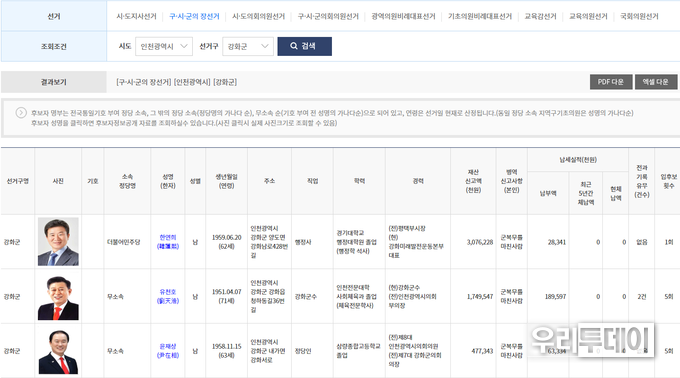Viewport: 680px width, 378px height.
Task: Enlarge photo of candidate 윤재상
Action: pyautogui.click(x=58, y=352)
